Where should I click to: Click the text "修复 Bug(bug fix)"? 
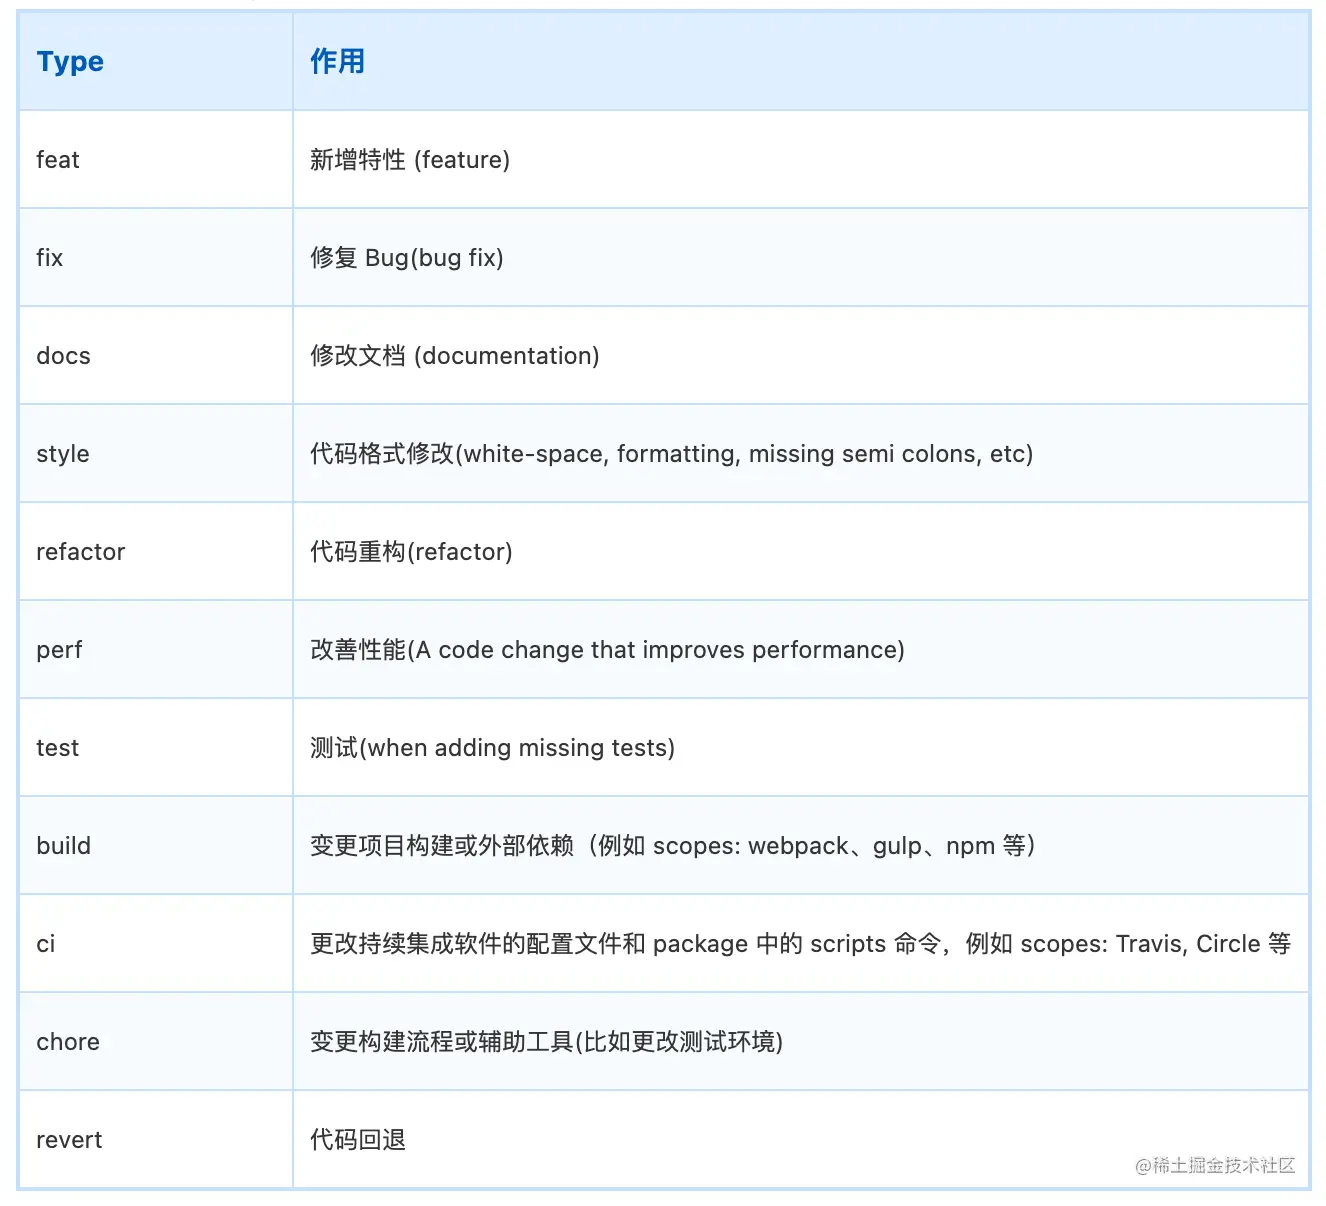pos(407,258)
